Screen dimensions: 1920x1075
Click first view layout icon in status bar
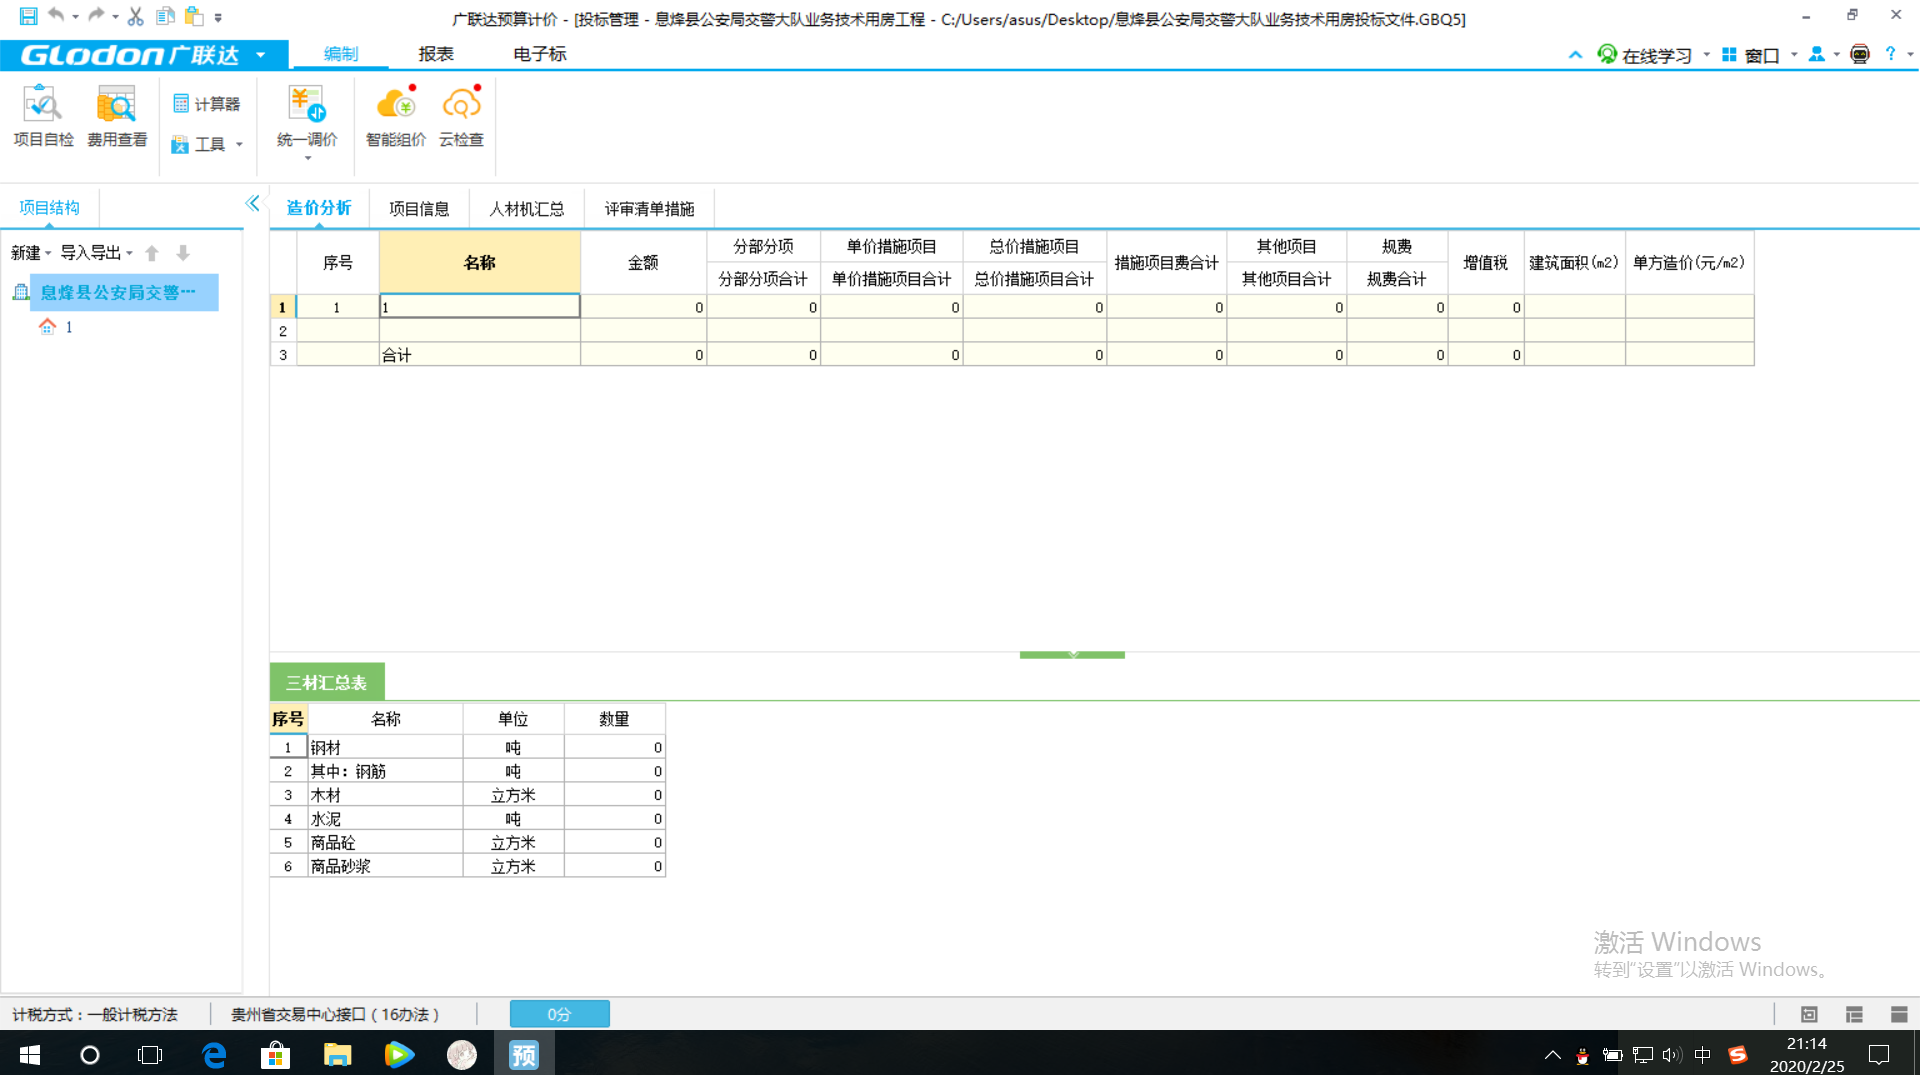[1809, 1014]
